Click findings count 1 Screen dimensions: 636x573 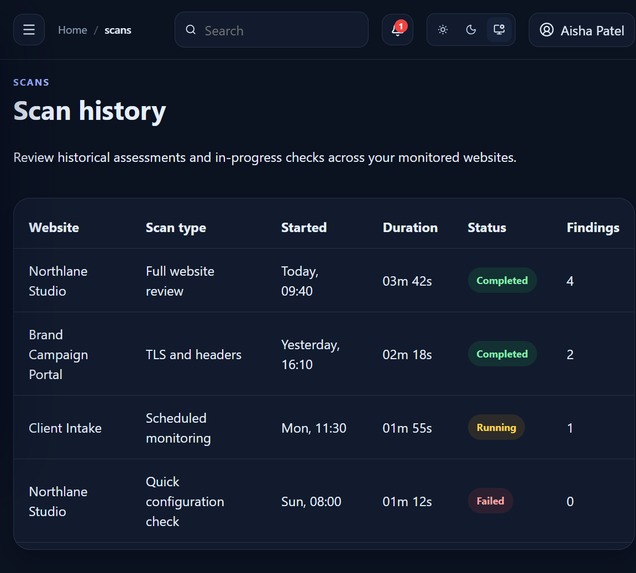pos(570,428)
